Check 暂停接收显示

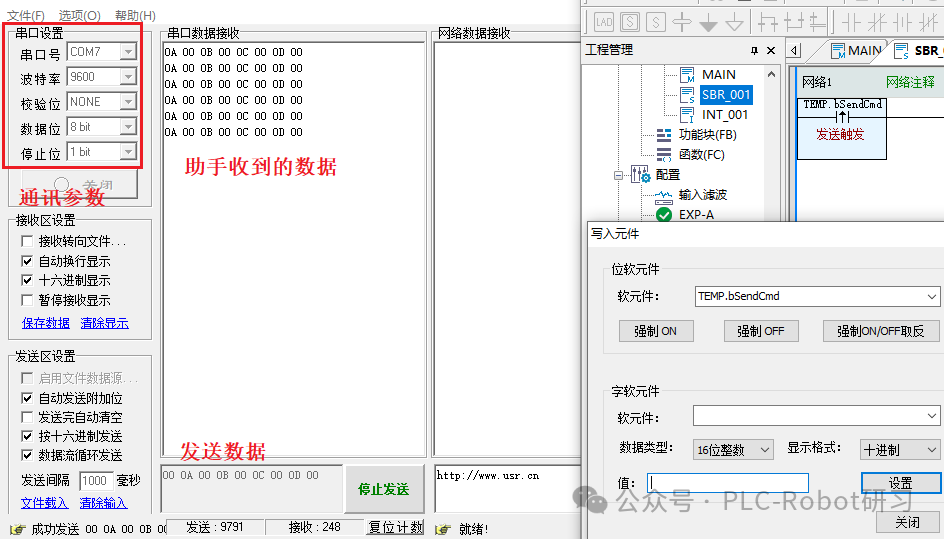[27, 300]
